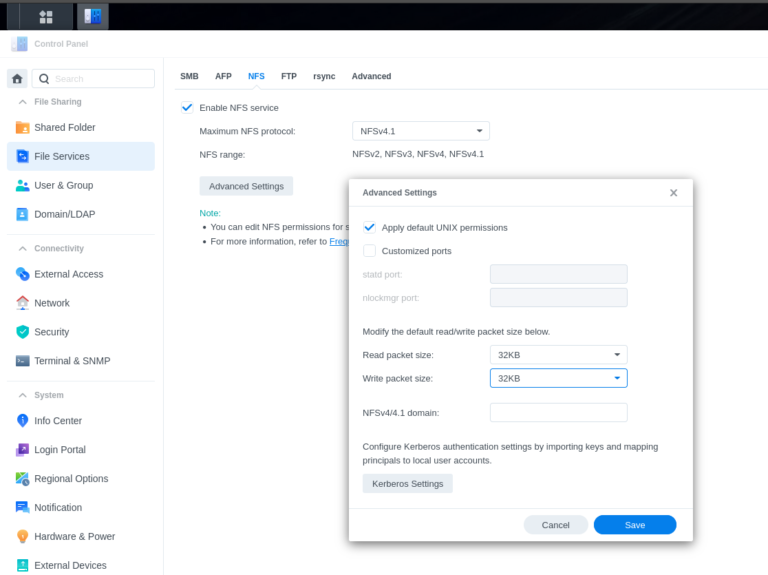768x575 pixels.
Task: Open the Write packet size dropdown
Action: tap(558, 378)
